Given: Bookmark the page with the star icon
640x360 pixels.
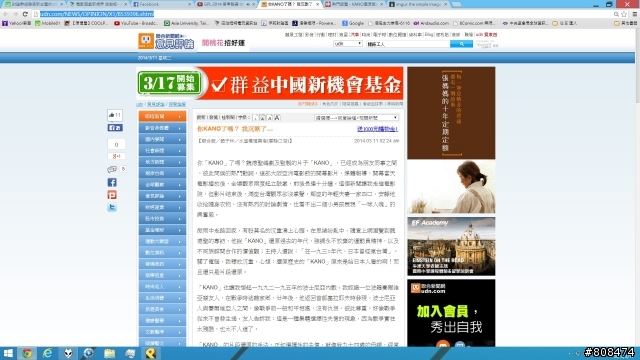Looking at the screenshot, I should pos(624,14).
